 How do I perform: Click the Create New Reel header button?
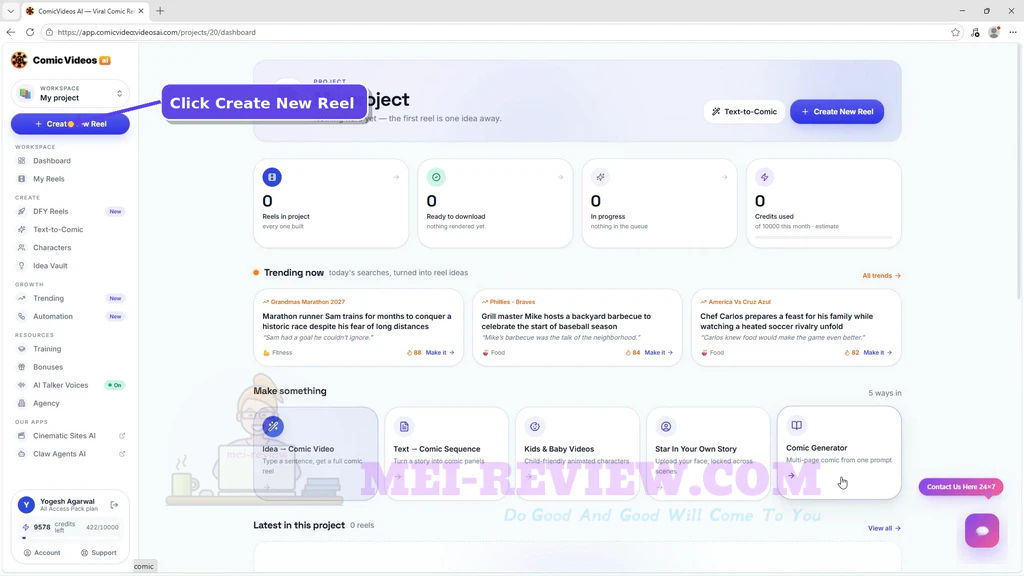click(x=837, y=112)
